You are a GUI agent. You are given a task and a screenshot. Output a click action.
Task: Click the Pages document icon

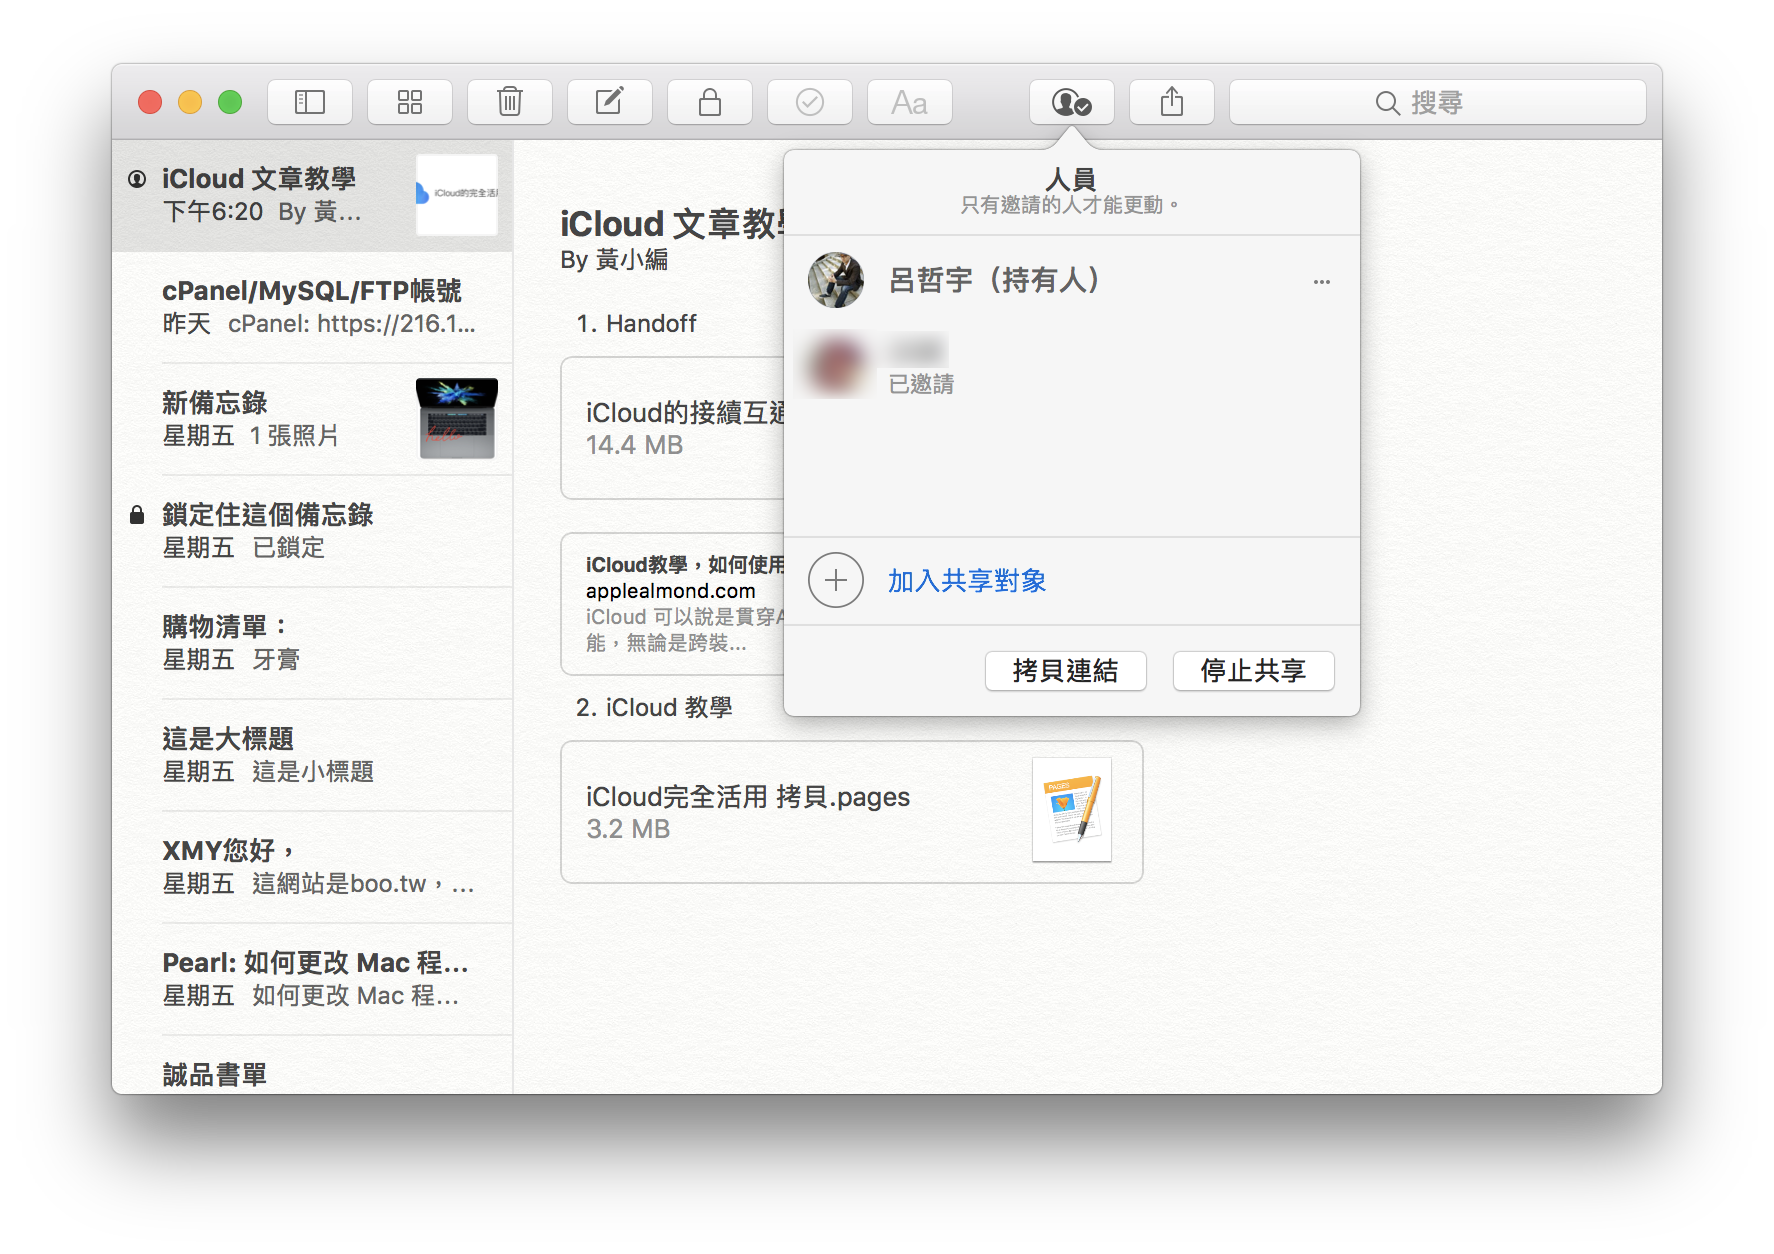1072,810
